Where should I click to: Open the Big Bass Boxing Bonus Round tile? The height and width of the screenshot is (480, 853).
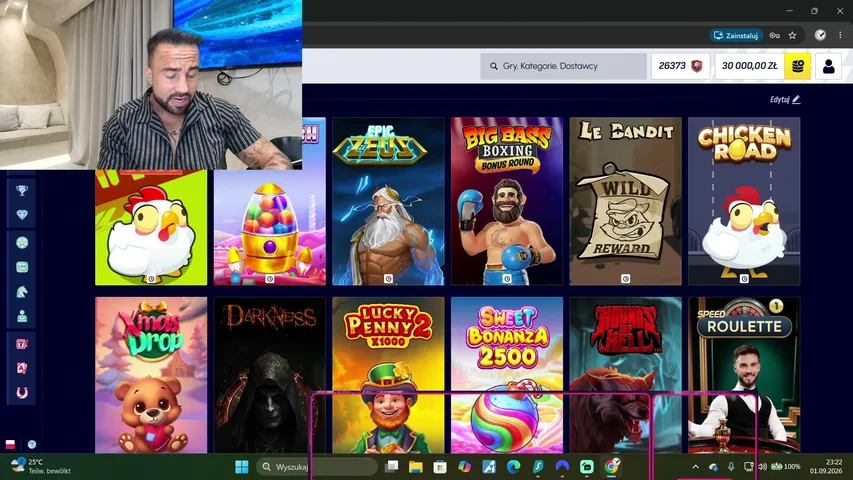506,201
